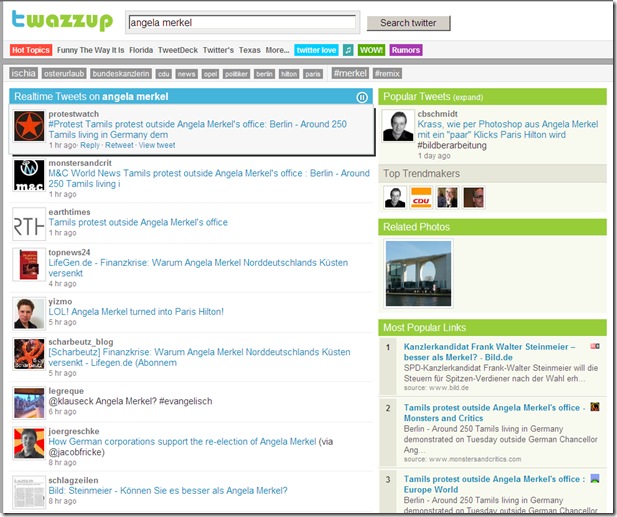The height and width of the screenshot is (517, 617).
Task: Select the #merkel hashtag
Action: 350,73
